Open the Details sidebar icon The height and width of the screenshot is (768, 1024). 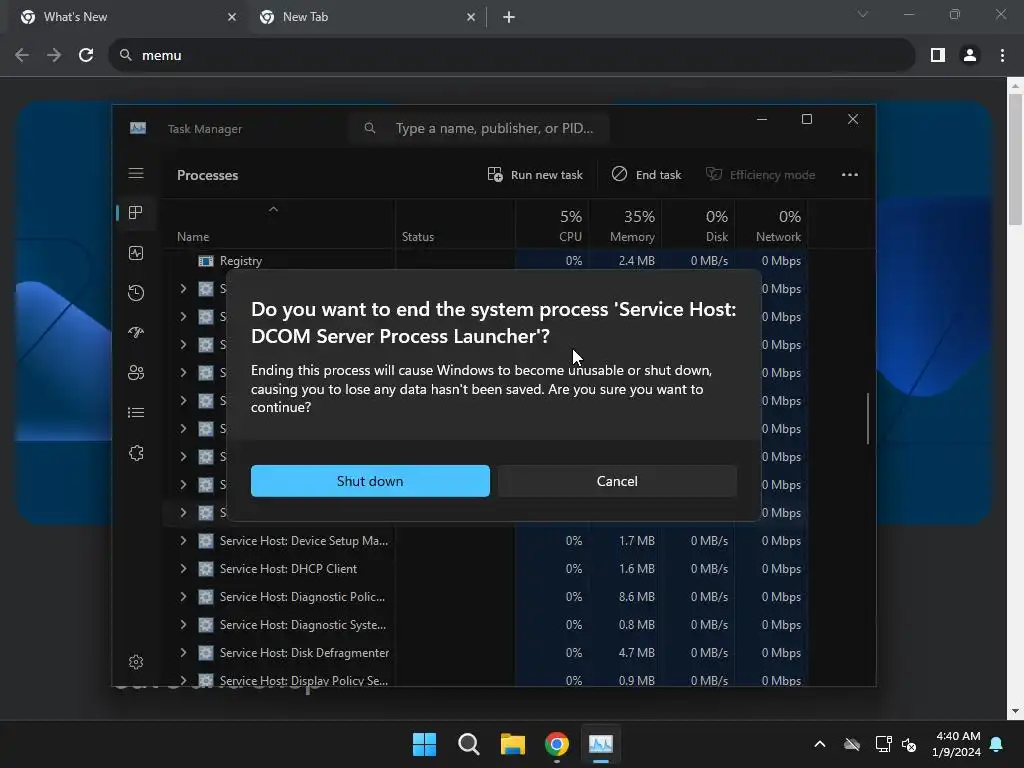136,412
